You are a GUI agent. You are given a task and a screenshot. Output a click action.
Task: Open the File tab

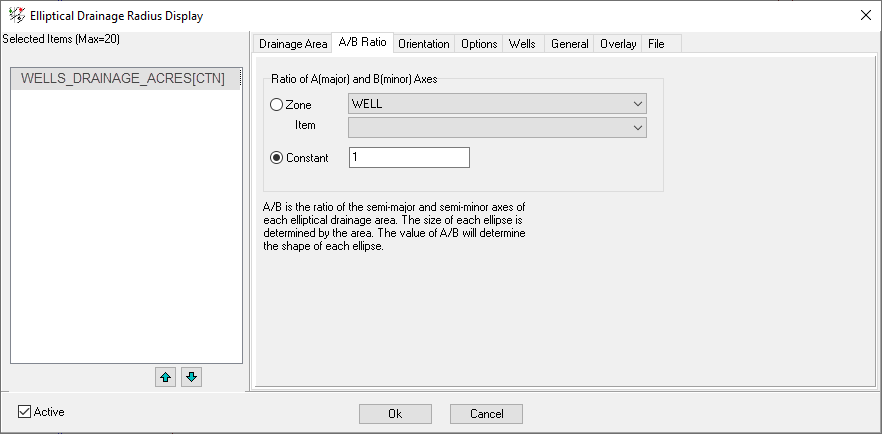[656, 44]
